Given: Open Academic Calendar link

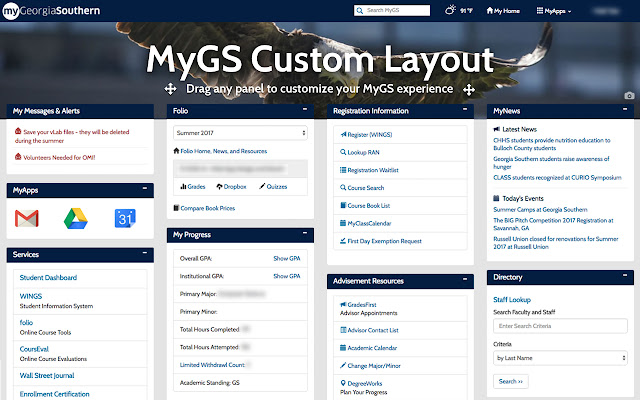Looking at the screenshot, I should pos(369,348).
